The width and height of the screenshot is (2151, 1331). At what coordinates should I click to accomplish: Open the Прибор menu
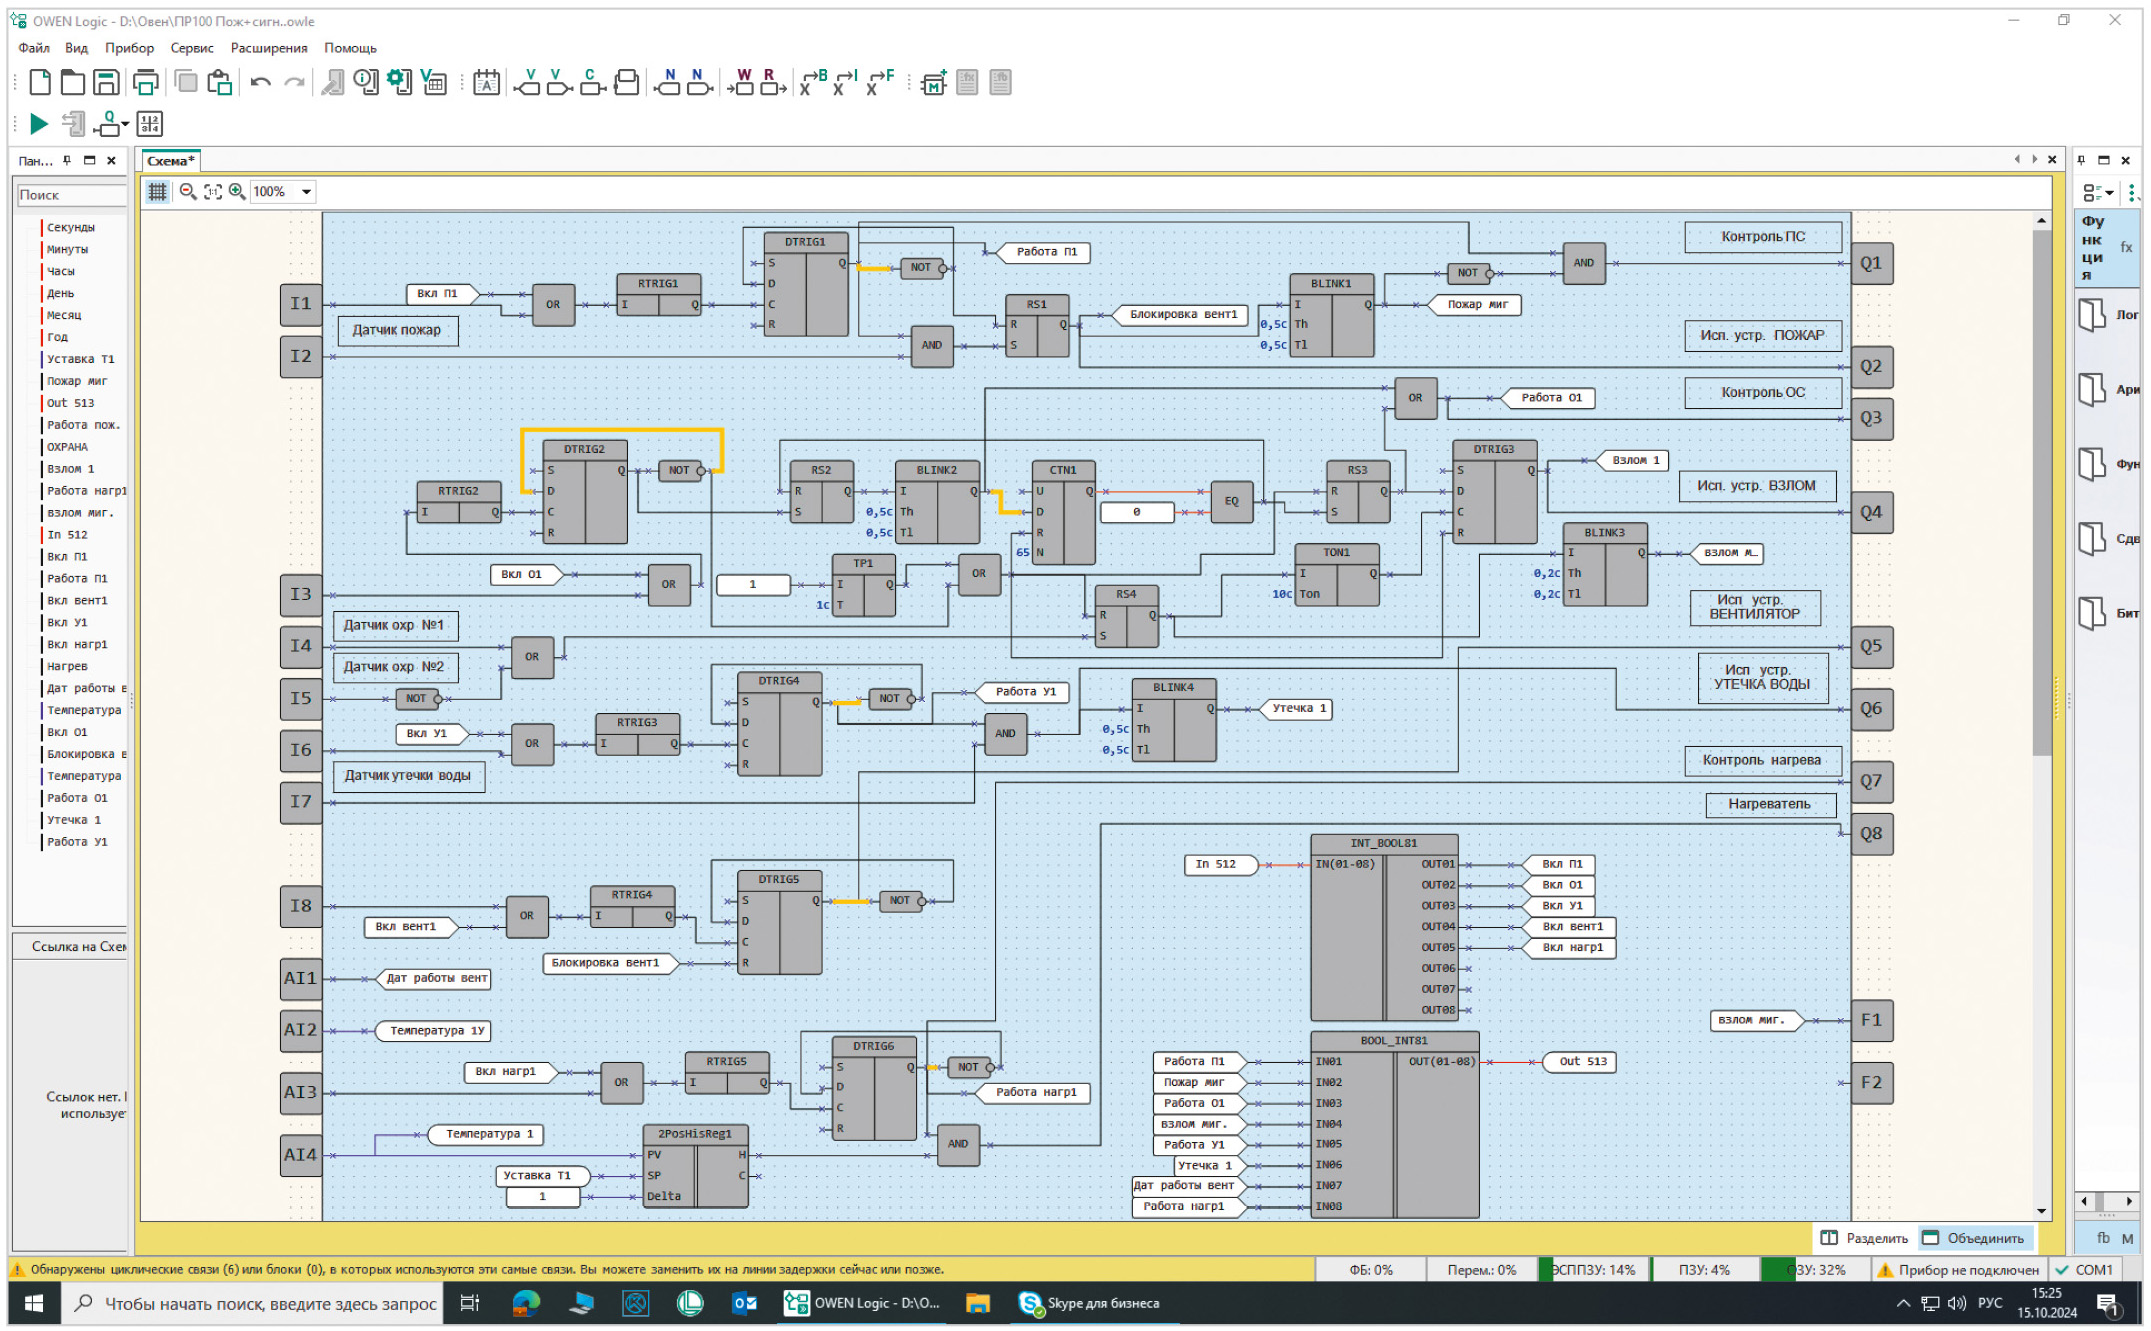(x=129, y=48)
